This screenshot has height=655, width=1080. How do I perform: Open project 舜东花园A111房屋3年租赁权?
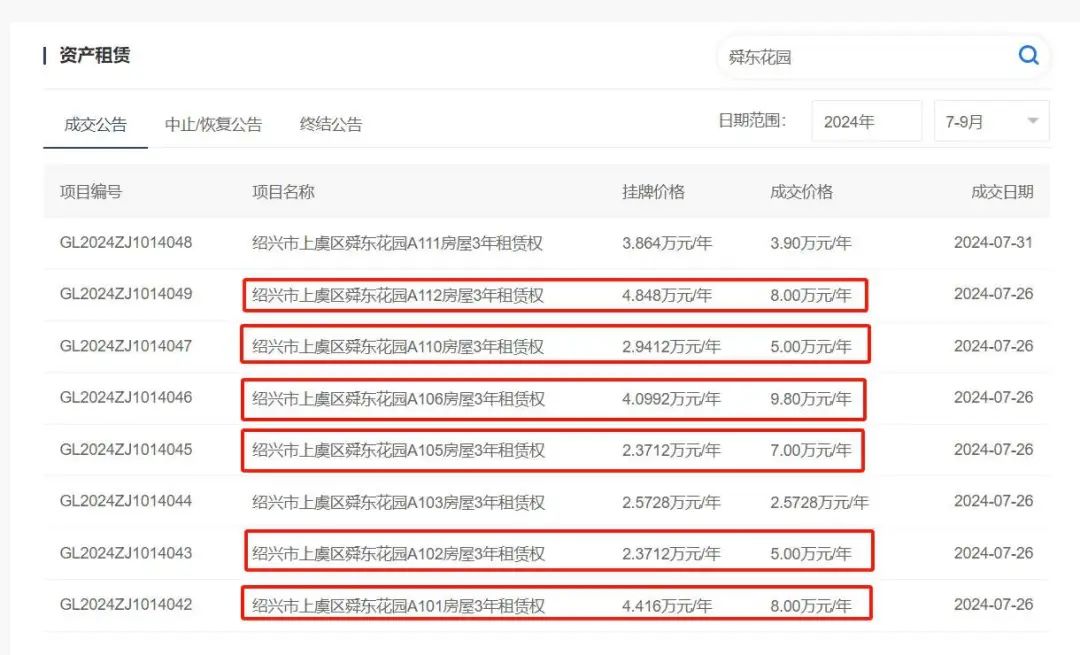pyautogui.click(x=397, y=243)
